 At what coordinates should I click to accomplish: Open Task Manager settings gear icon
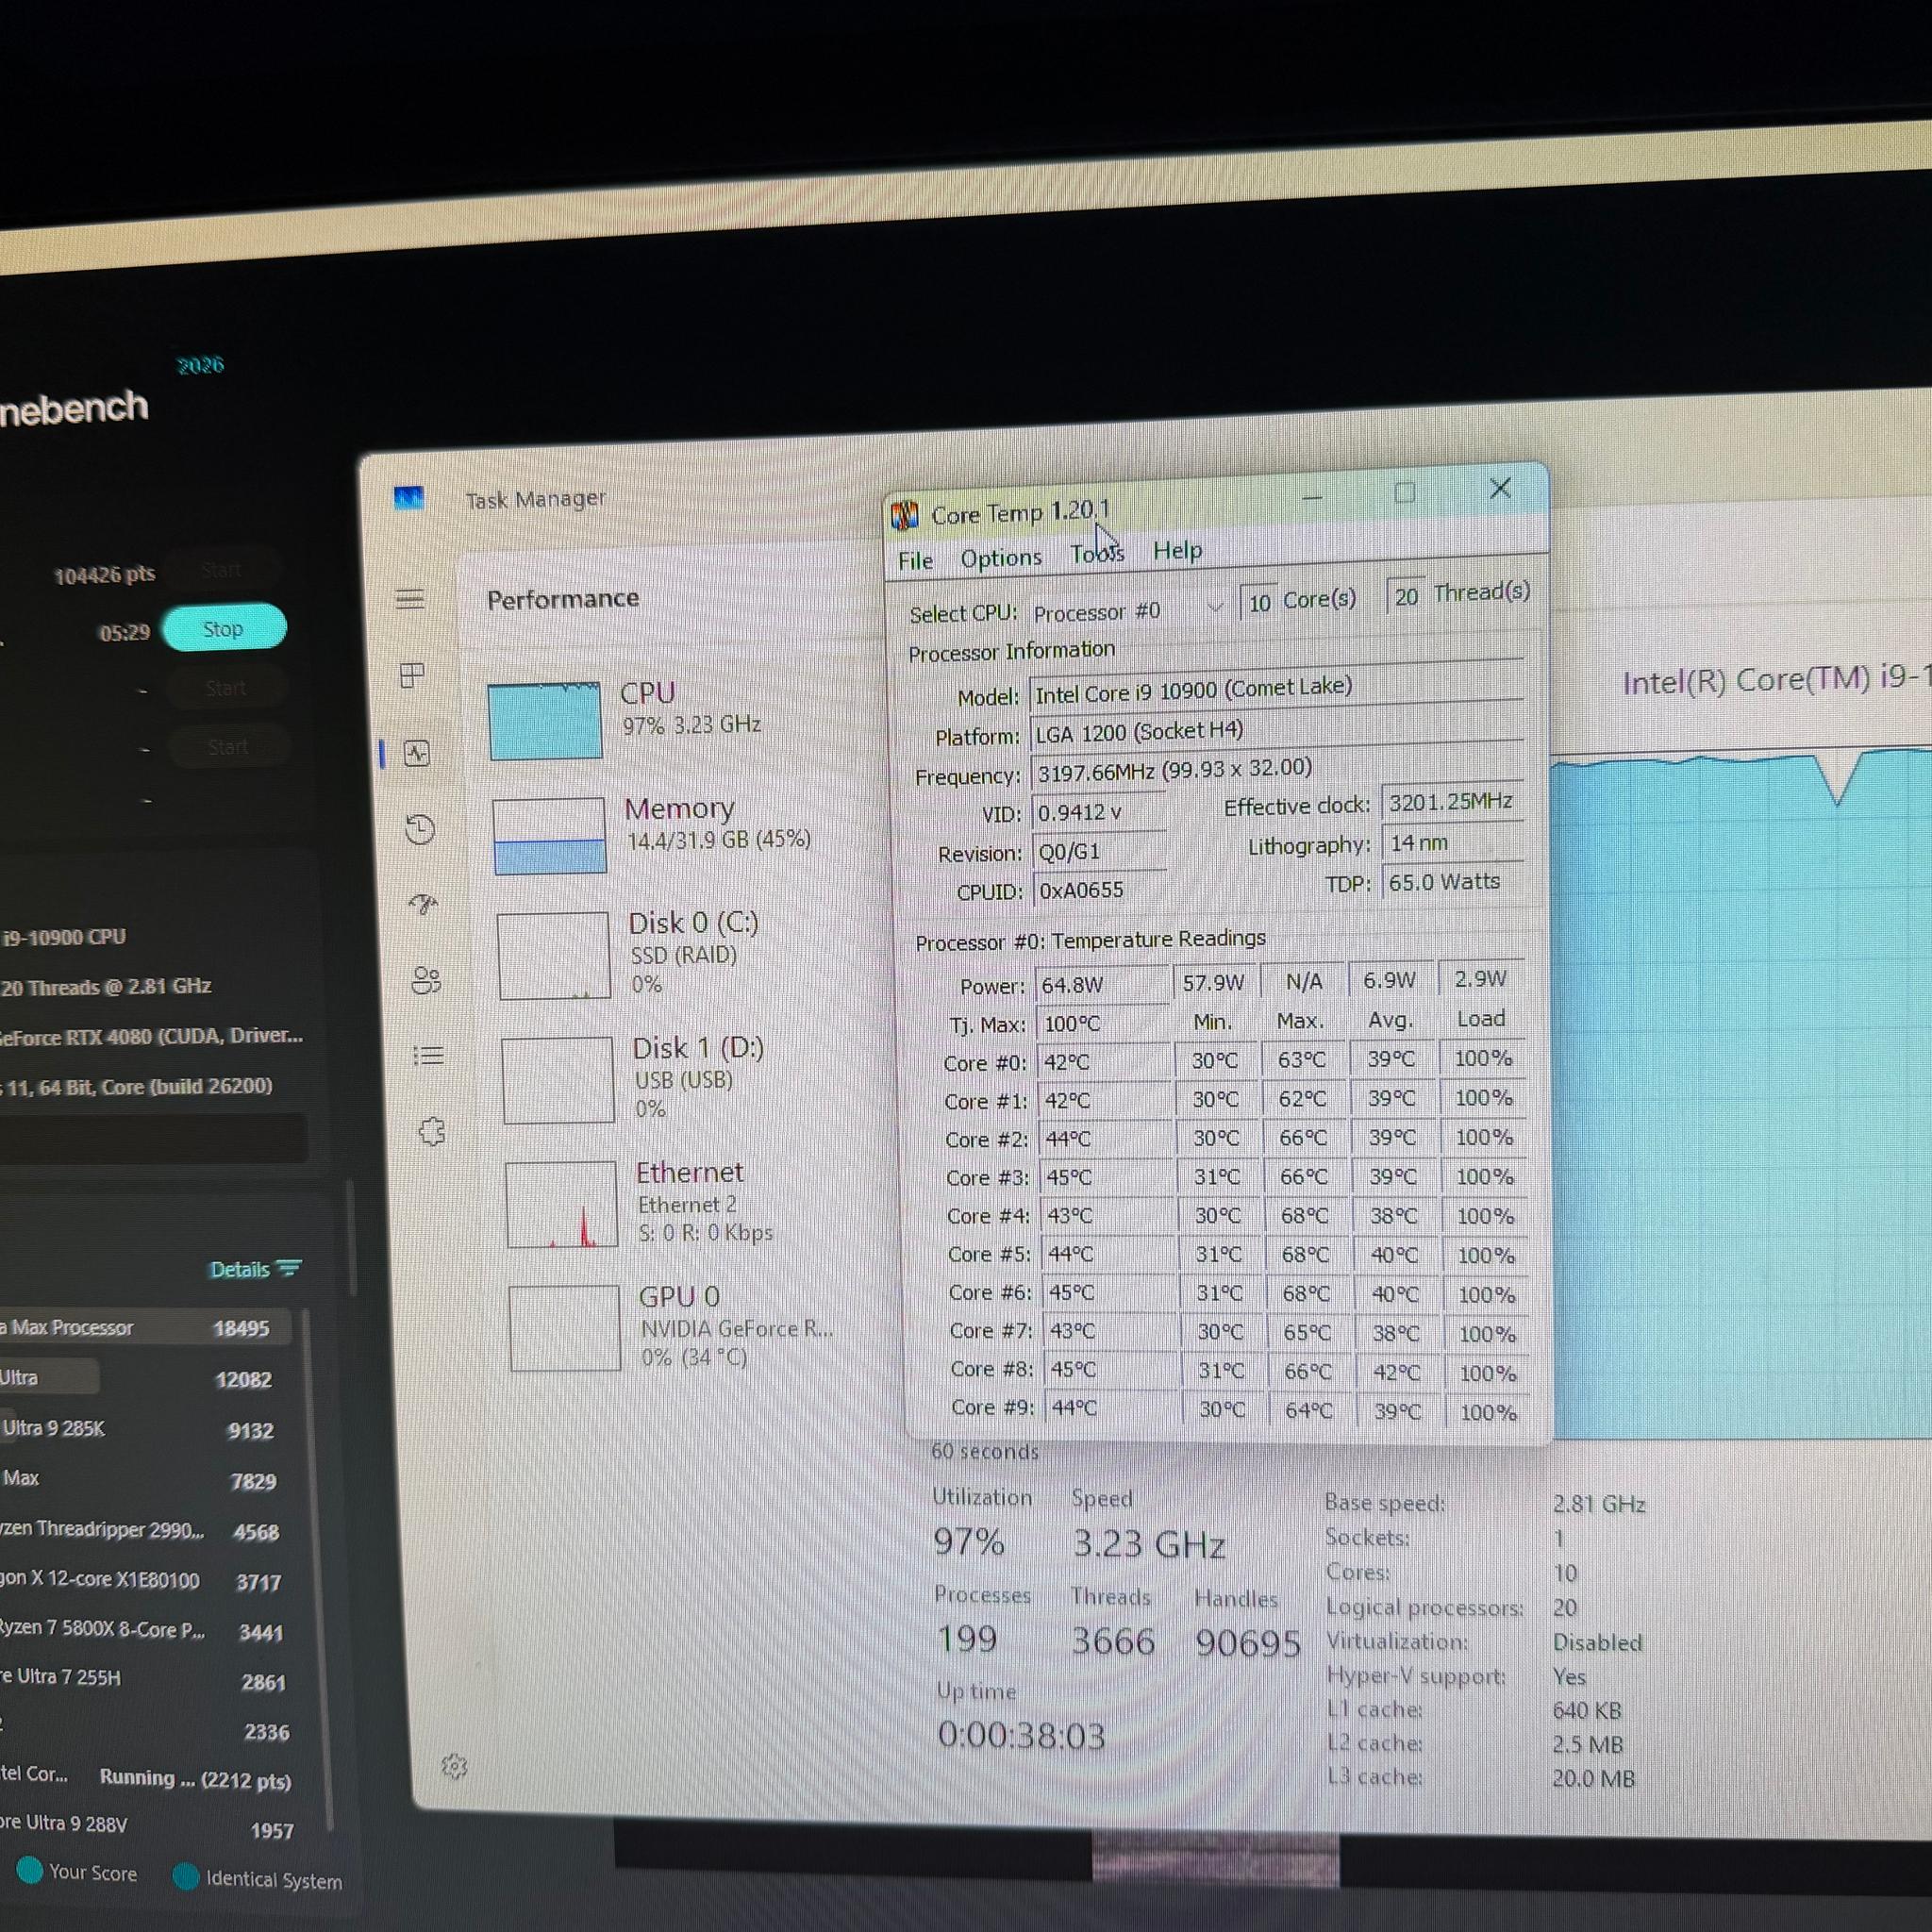coord(455,1766)
